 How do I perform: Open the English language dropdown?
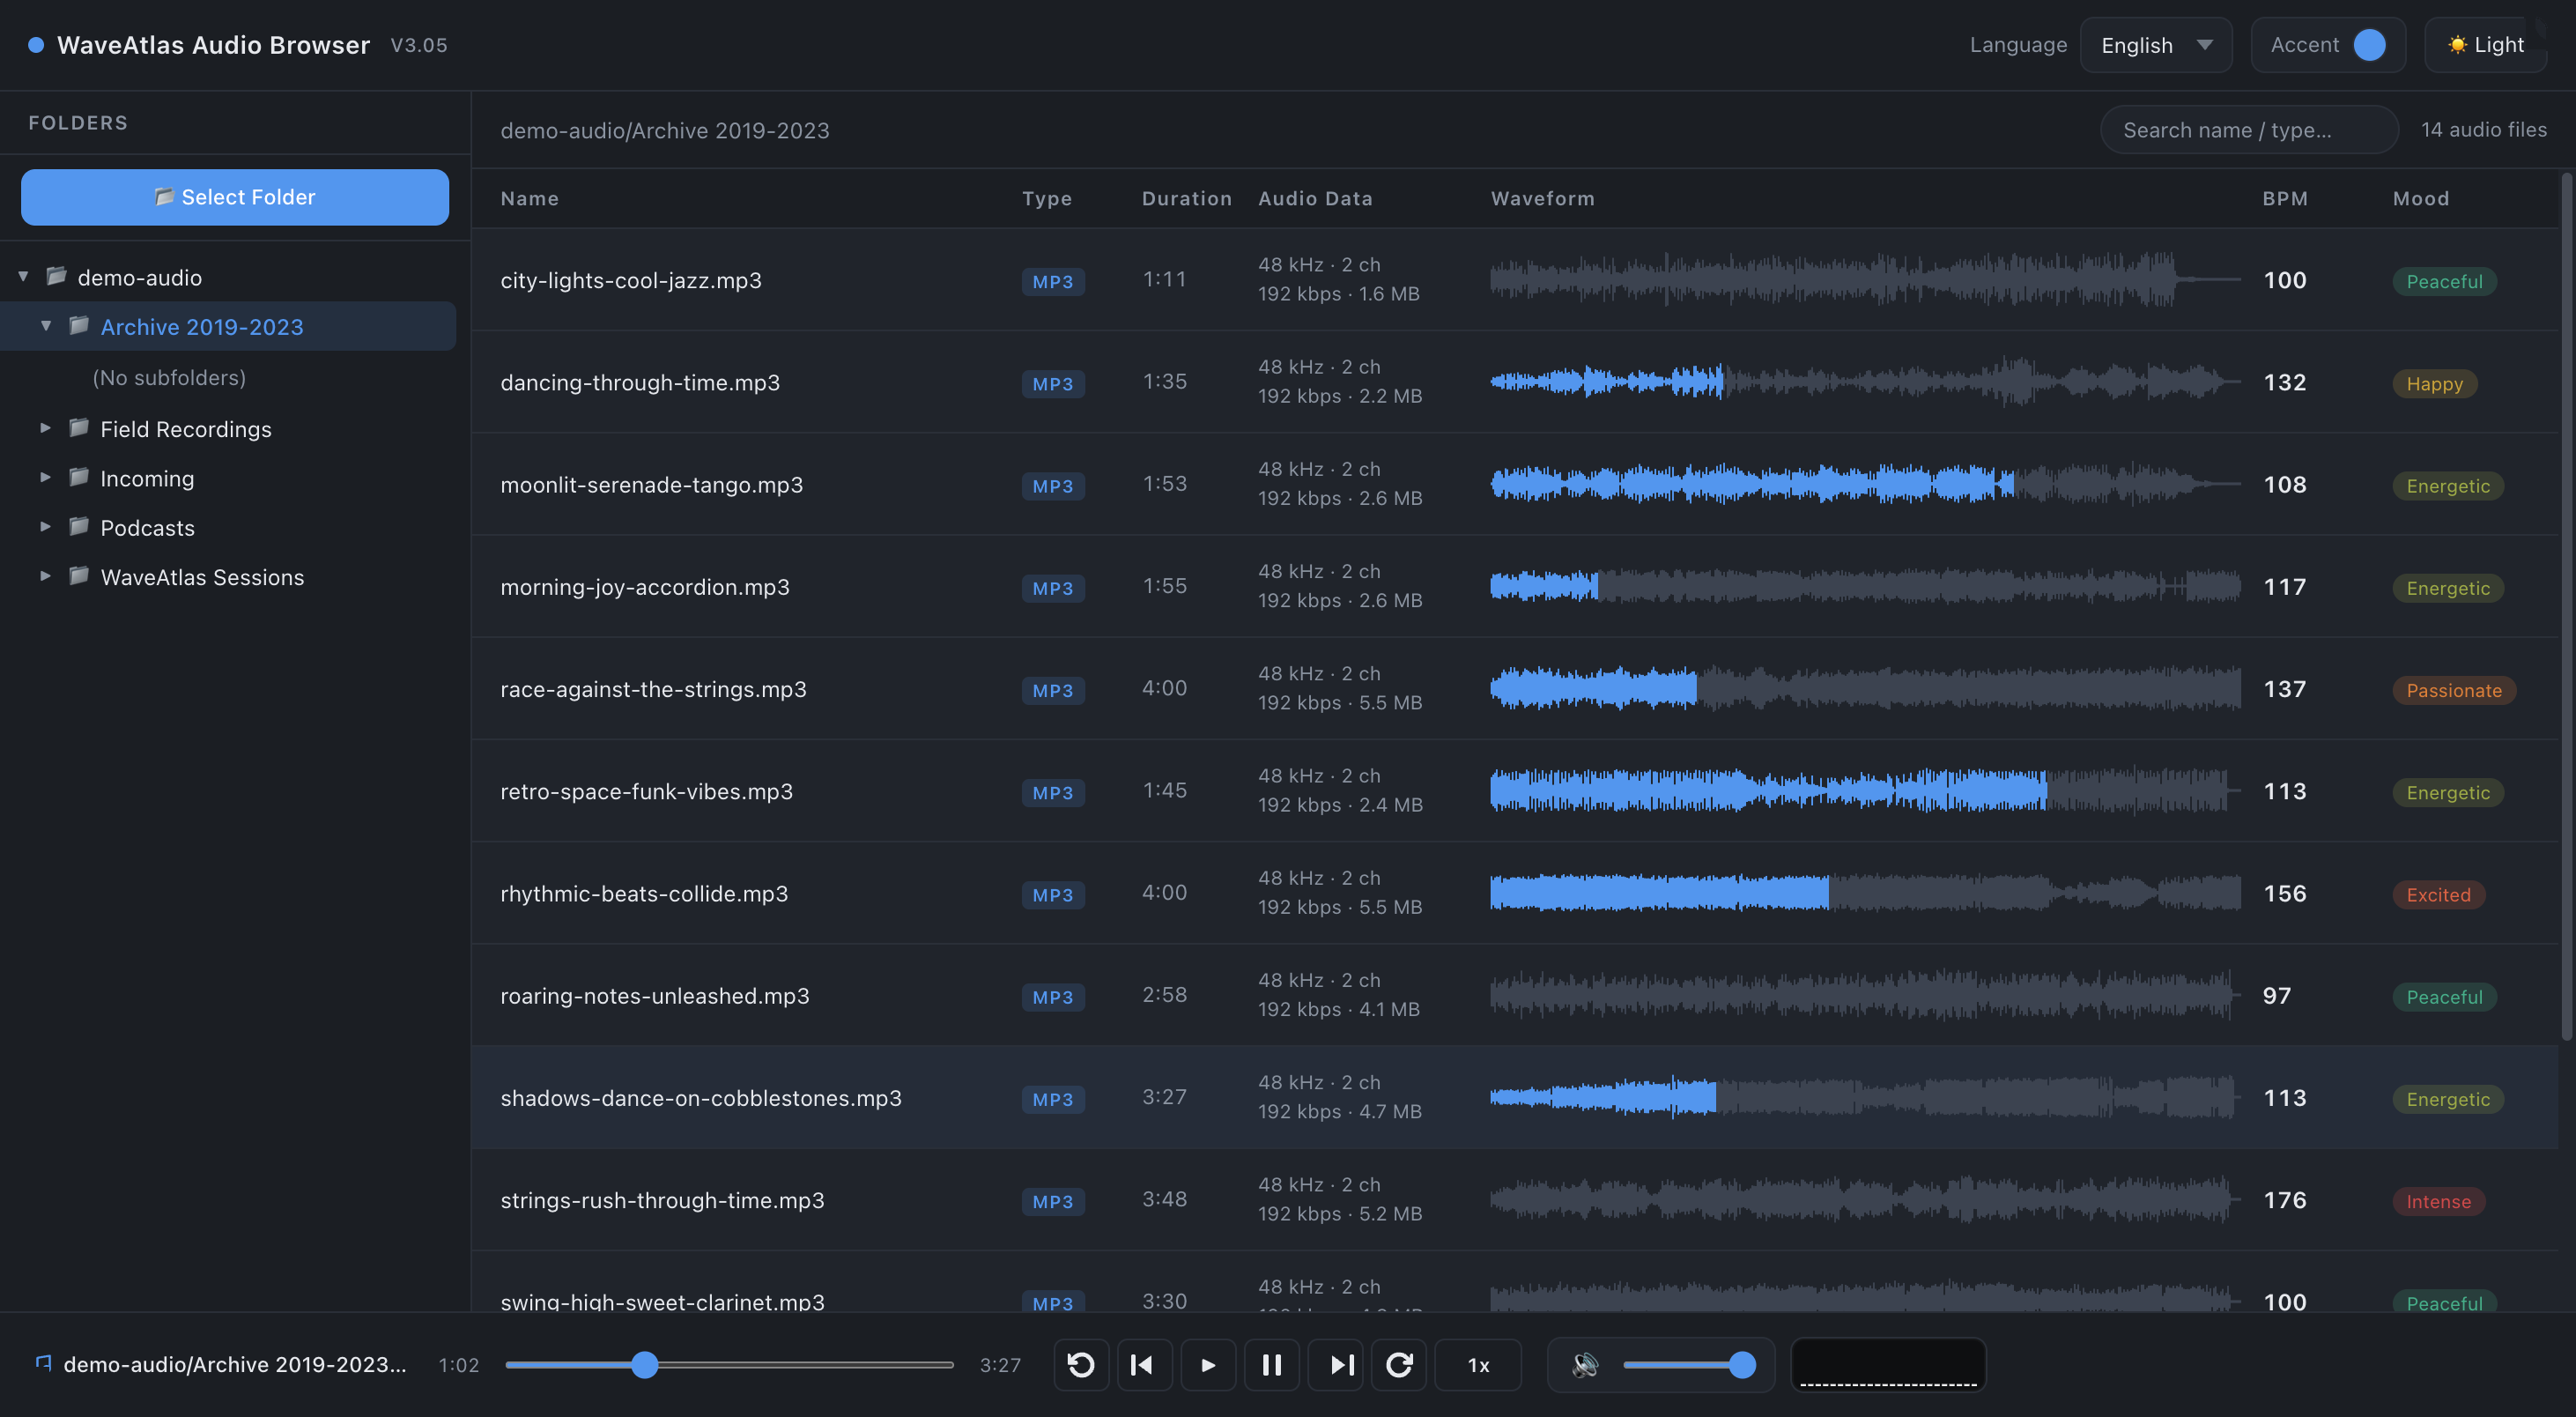pyautogui.click(x=2156, y=45)
